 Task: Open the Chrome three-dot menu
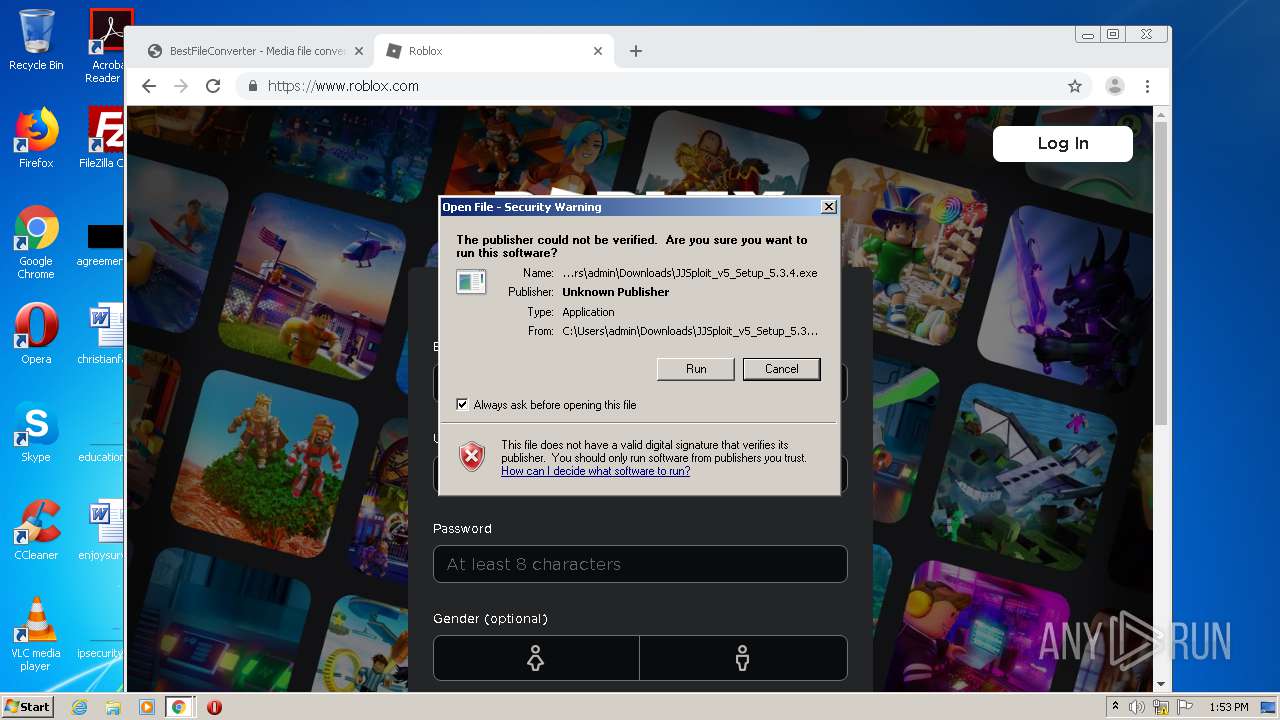pos(1148,86)
